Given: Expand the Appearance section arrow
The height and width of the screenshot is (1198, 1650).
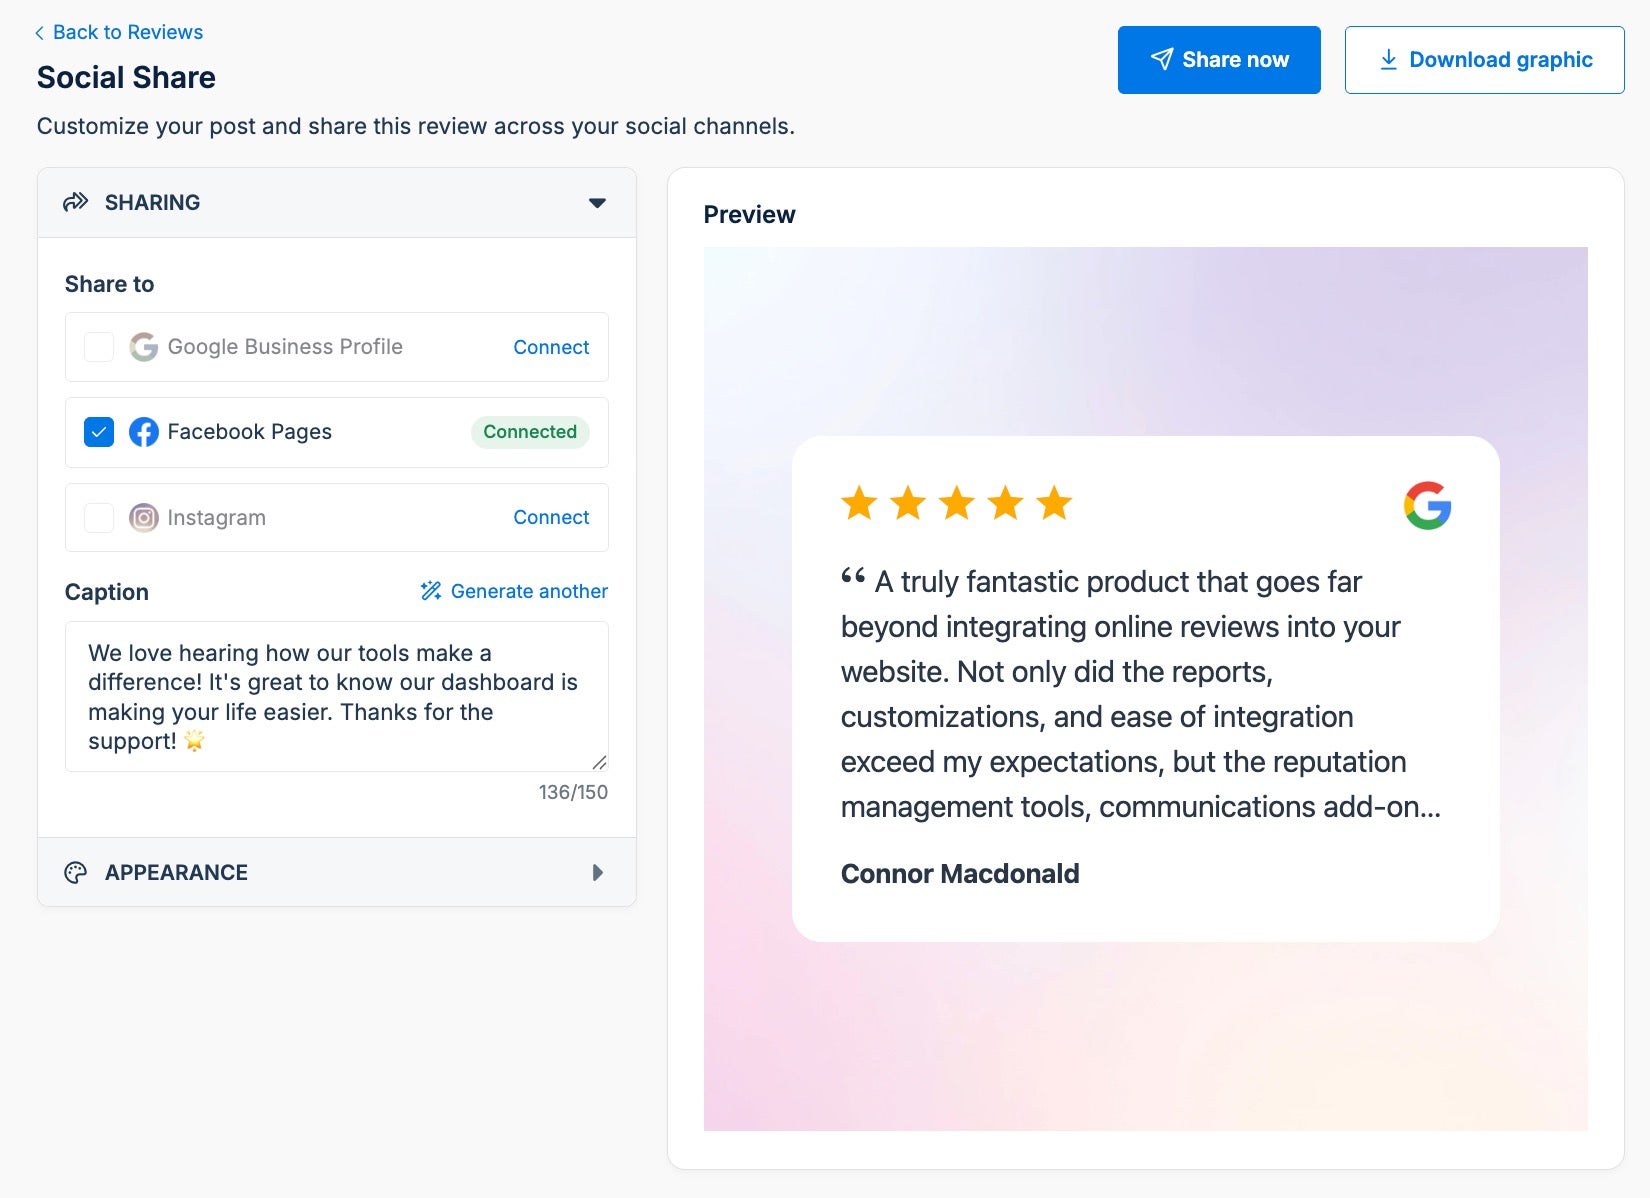Looking at the screenshot, I should pyautogui.click(x=598, y=873).
